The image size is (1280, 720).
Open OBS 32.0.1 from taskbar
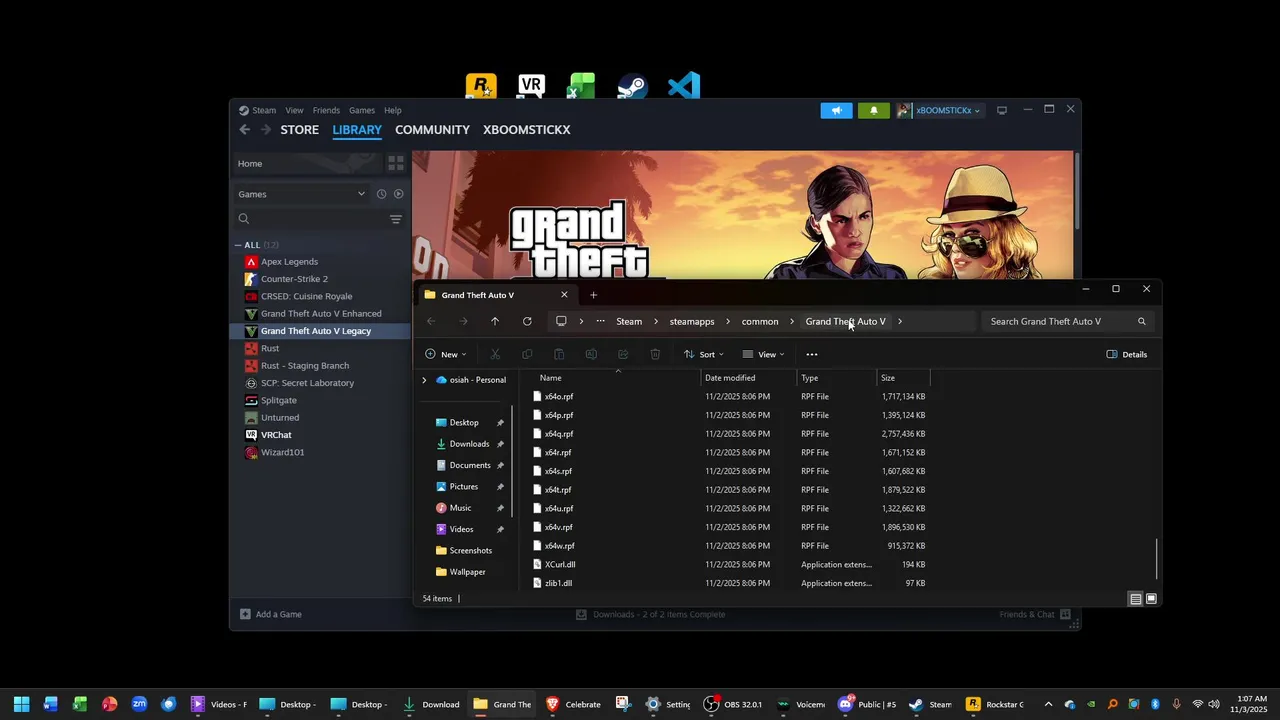733,704
